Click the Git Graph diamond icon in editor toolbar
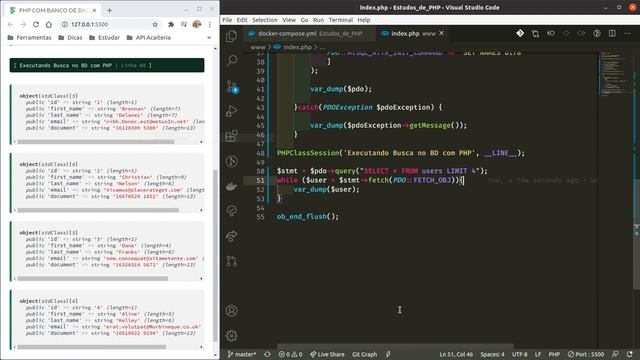 tap(520, 33)
